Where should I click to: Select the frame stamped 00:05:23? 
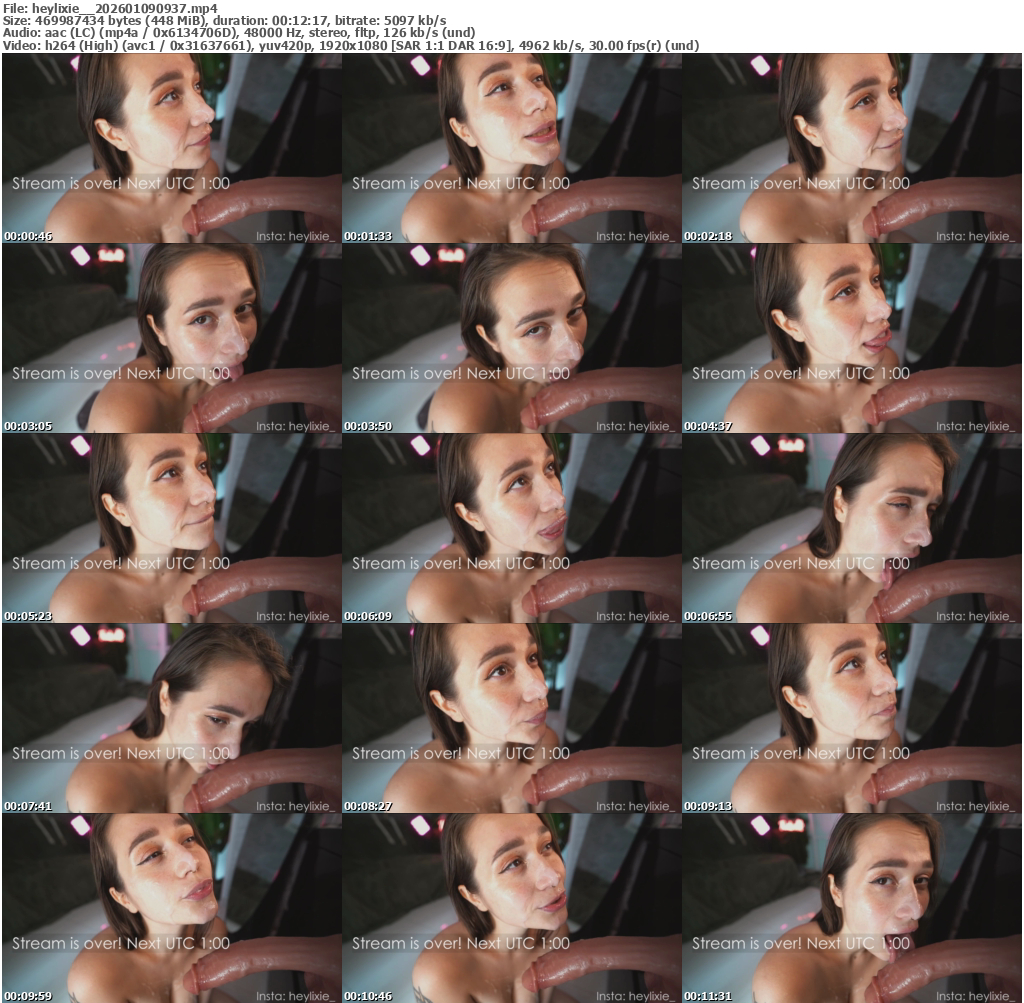point(172,528)
